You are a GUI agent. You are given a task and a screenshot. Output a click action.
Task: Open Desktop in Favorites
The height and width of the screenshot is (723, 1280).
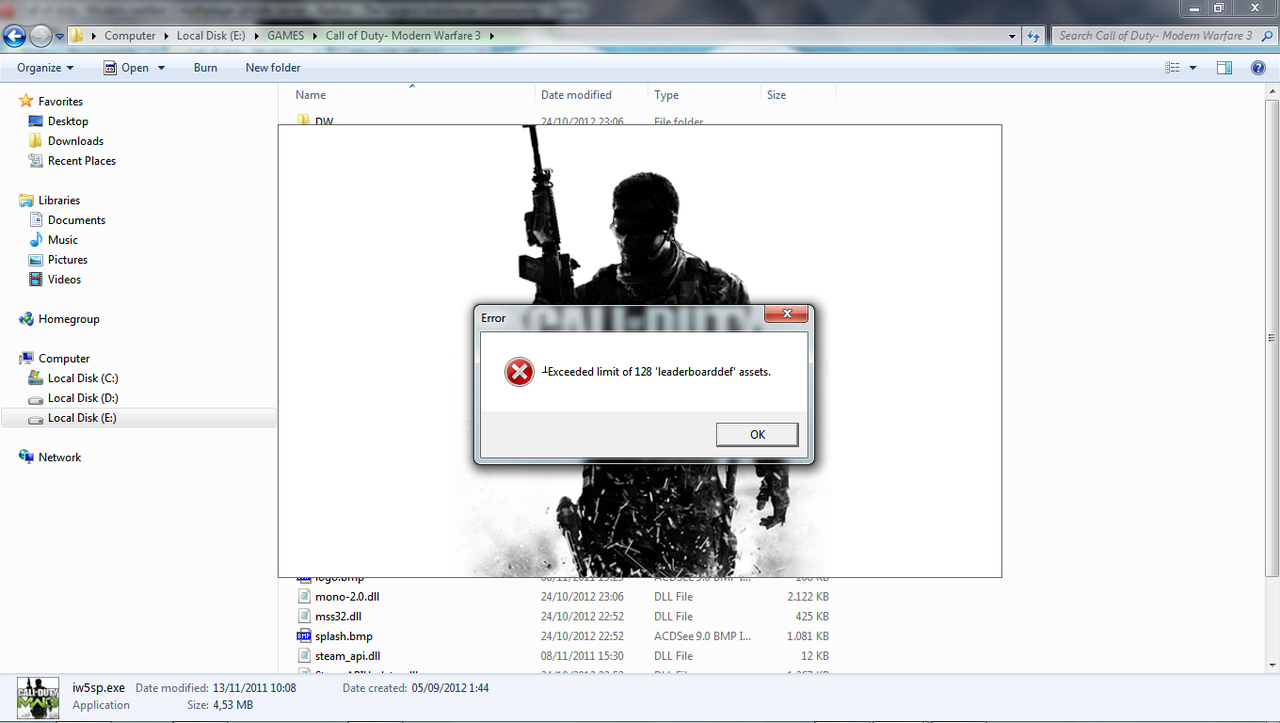[68, 121]
